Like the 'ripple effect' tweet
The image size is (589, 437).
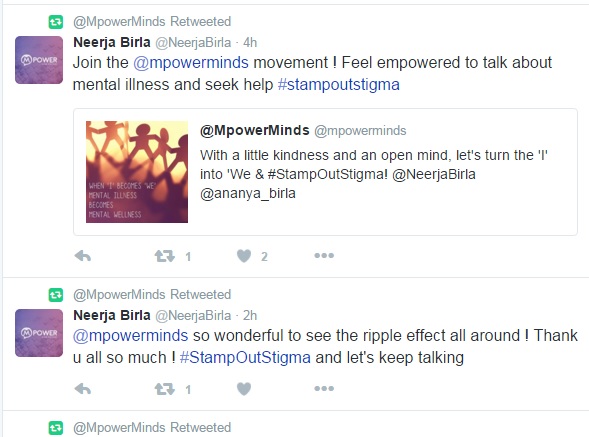(x=244, y=389)
